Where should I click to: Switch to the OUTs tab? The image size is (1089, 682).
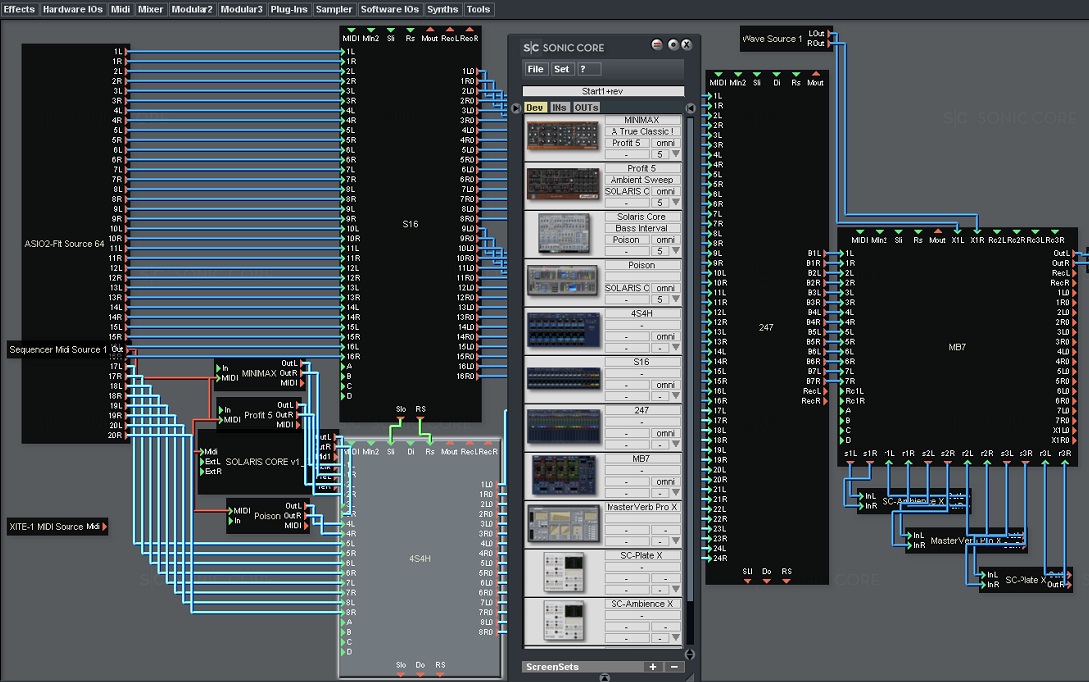click(586, 108)
